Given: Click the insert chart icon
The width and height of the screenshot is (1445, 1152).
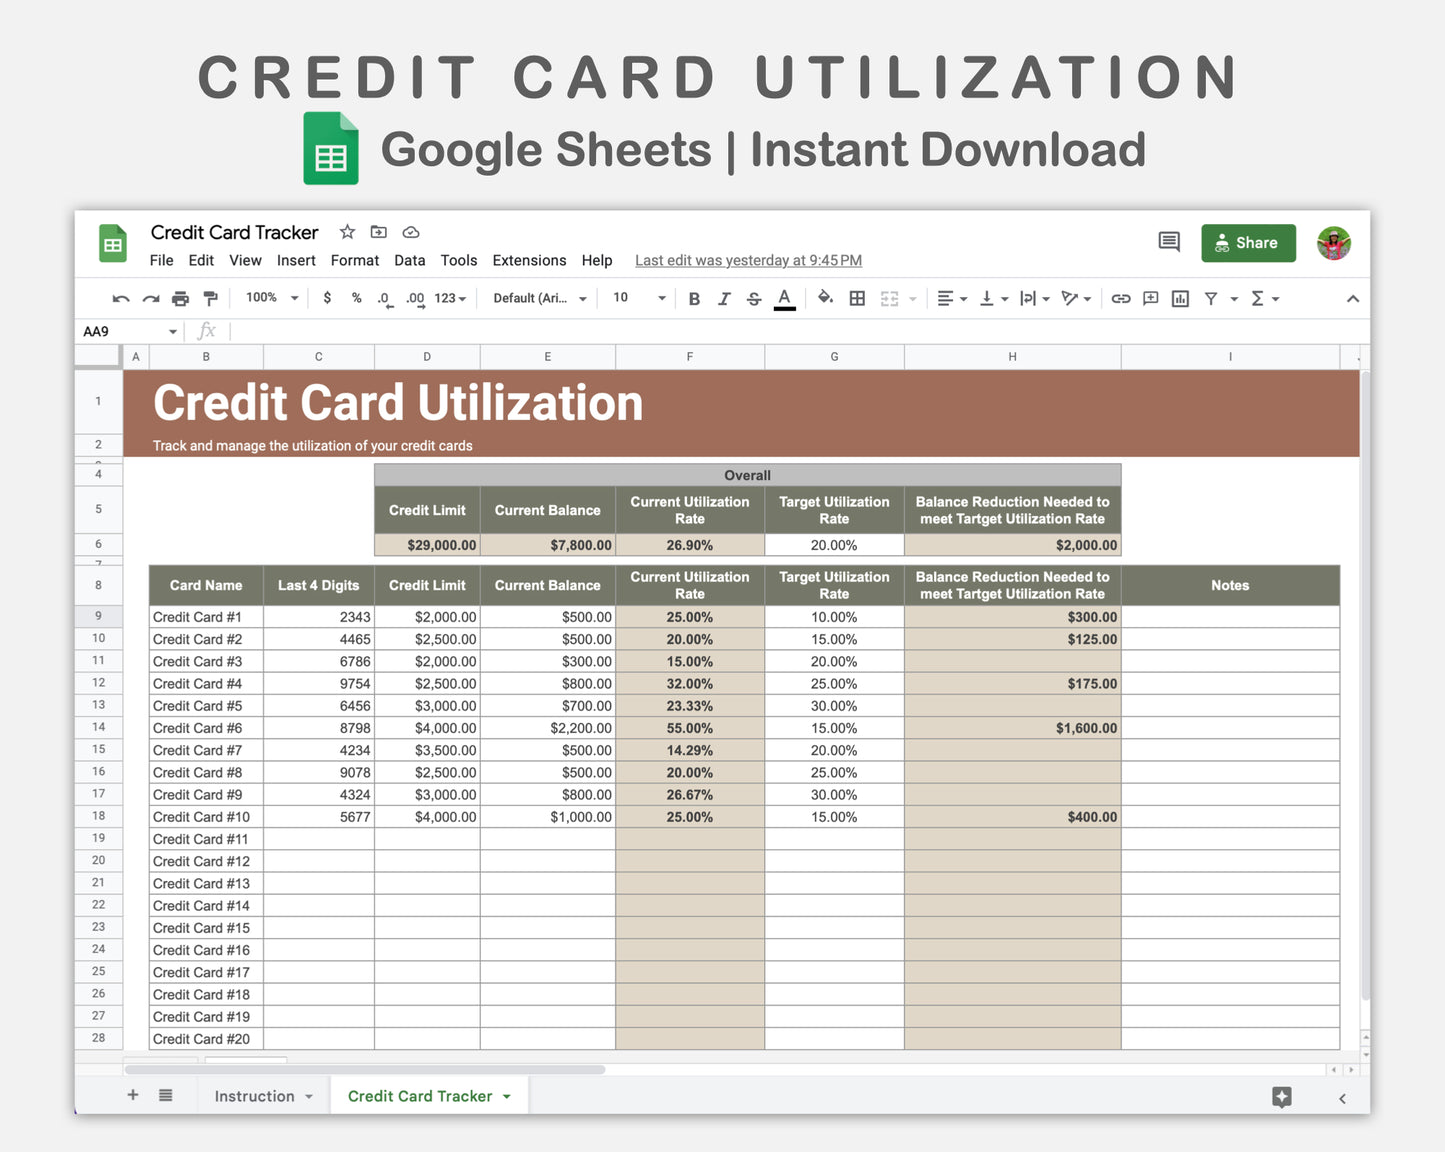Looking at the screenshot, I should 1180,298.
